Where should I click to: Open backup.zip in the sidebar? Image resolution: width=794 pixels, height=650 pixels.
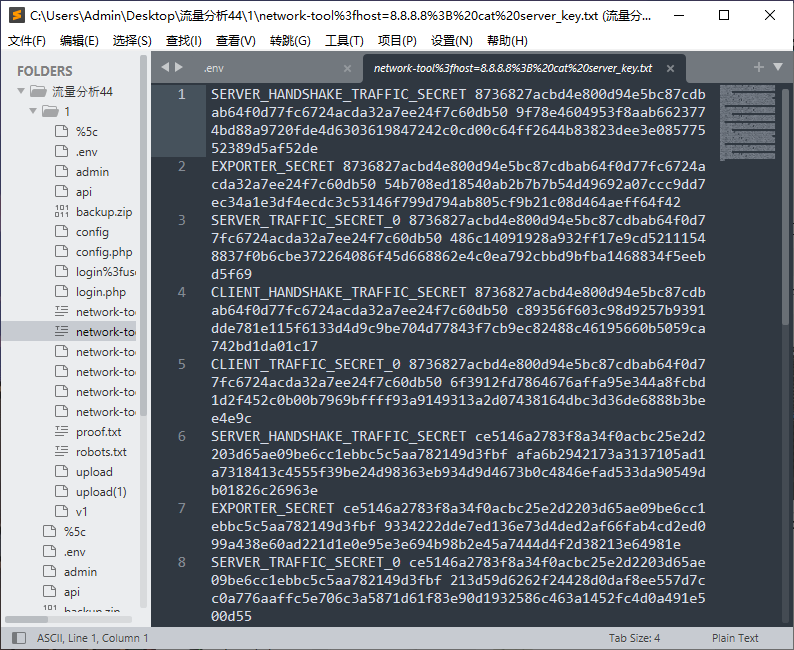(x=104, y=212)
